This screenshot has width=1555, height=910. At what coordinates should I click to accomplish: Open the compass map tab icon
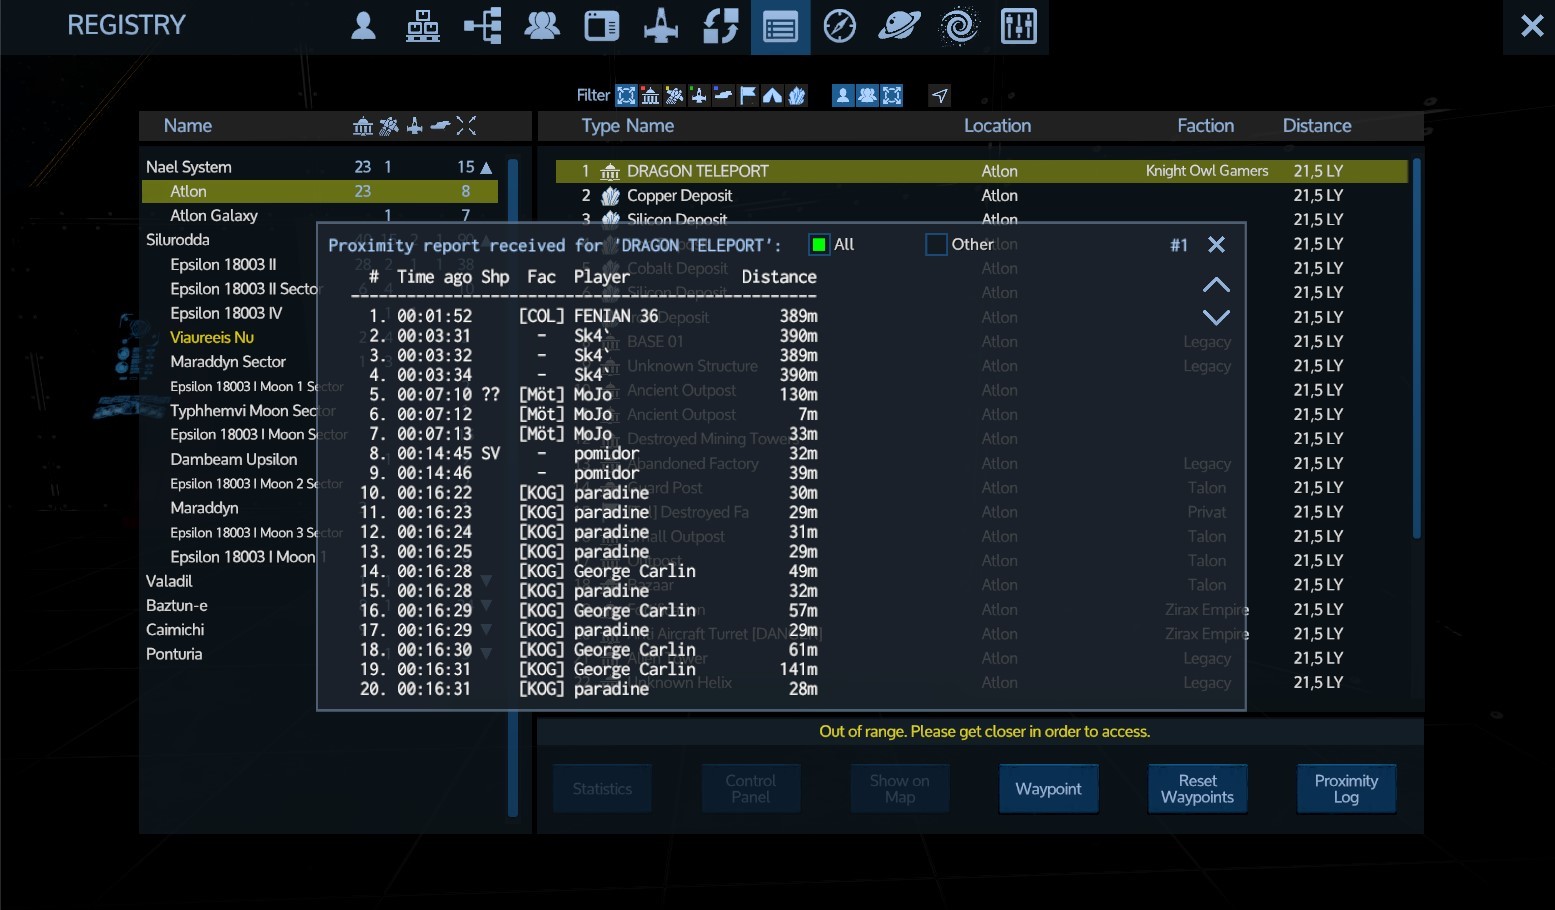(x=839, y=26)
